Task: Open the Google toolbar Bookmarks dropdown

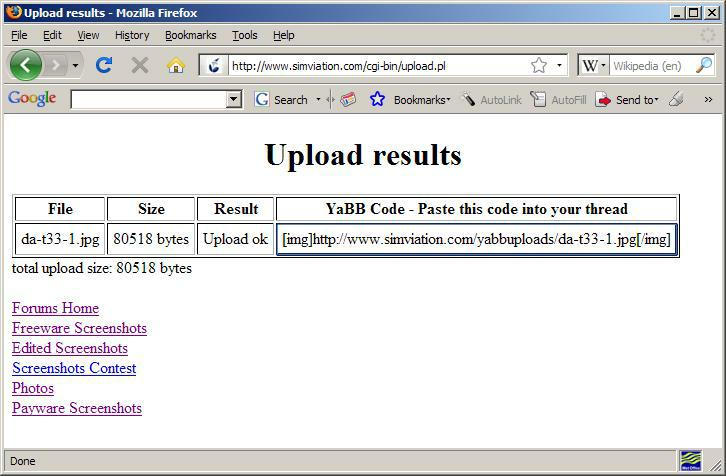Action: (422, 100)
